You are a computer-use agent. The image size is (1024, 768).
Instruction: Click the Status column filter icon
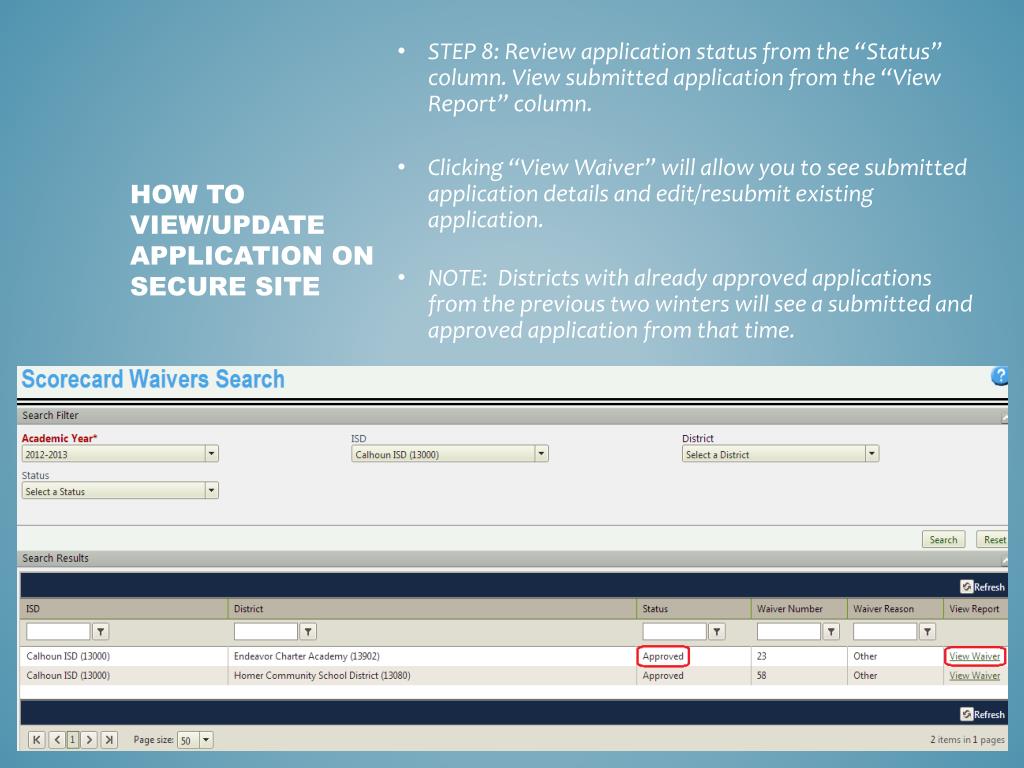tap(717, 631)
